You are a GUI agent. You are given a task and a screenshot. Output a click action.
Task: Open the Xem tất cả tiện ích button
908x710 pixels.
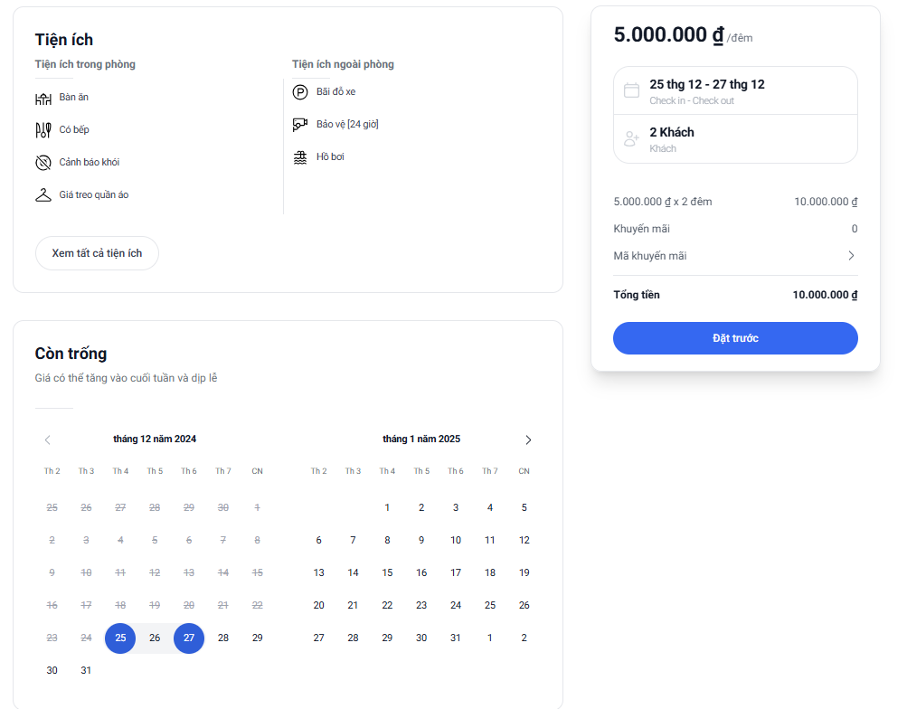click(97, 253)
